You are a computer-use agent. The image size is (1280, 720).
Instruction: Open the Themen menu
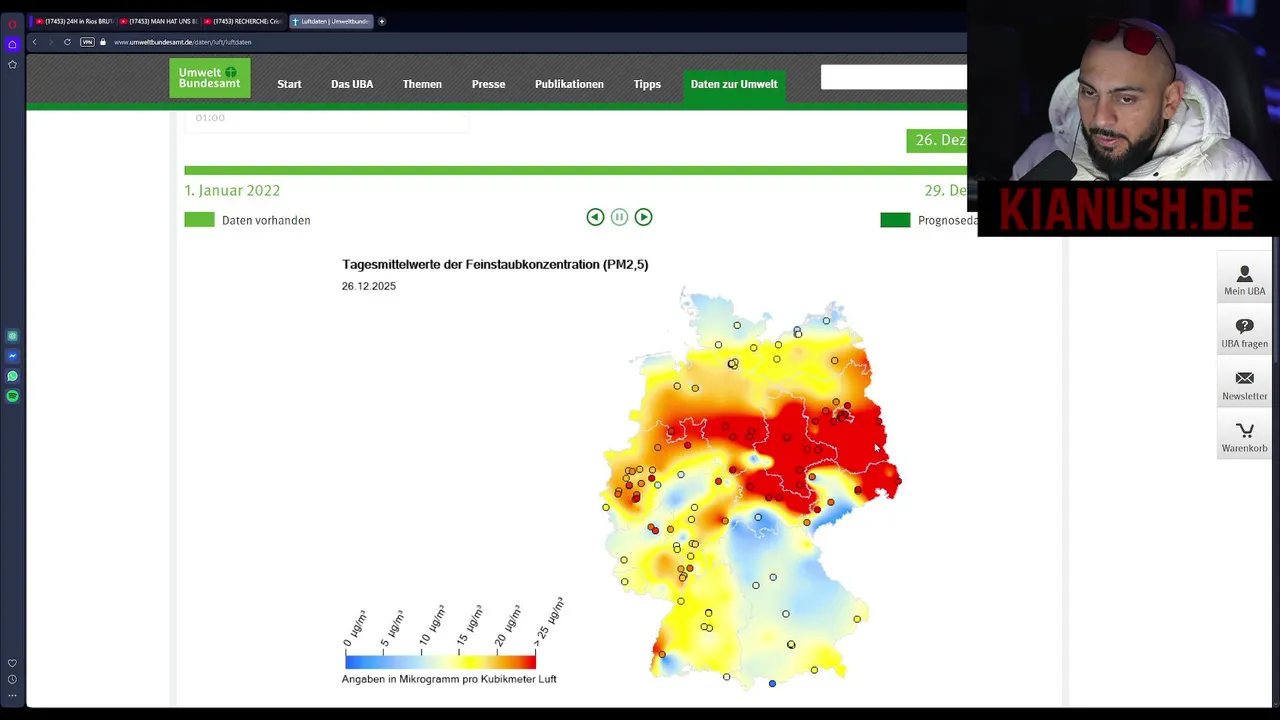pos(422,84)
